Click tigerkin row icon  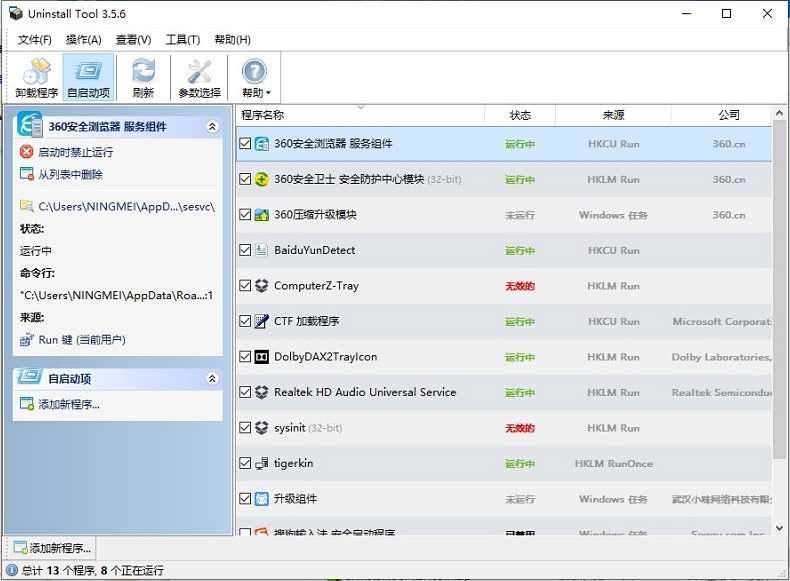coord(261,463)
